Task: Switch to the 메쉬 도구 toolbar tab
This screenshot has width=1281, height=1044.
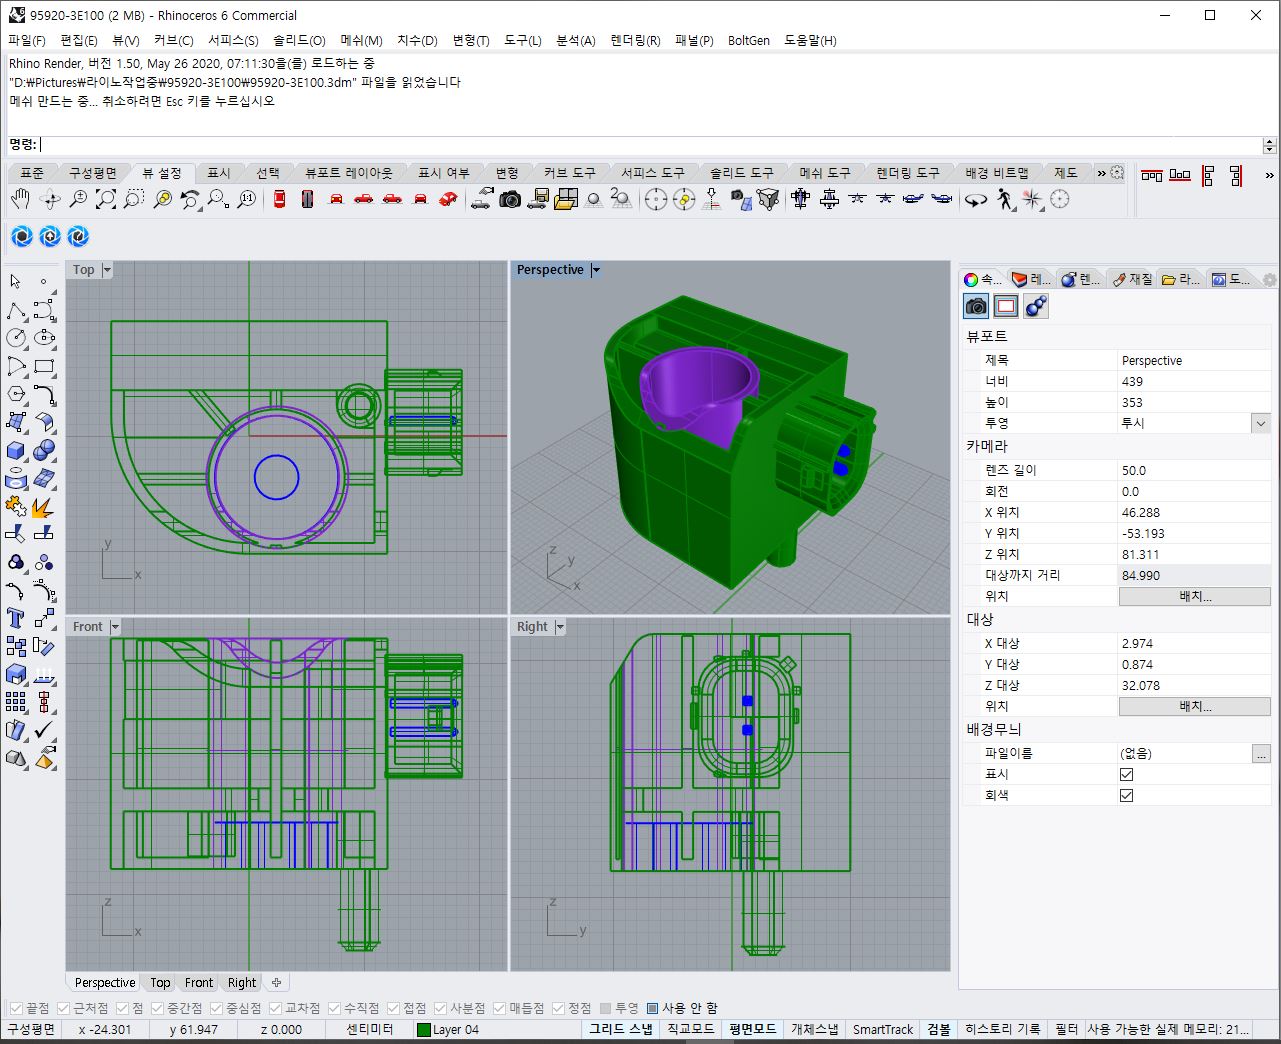Action: (x=824, y=173)
